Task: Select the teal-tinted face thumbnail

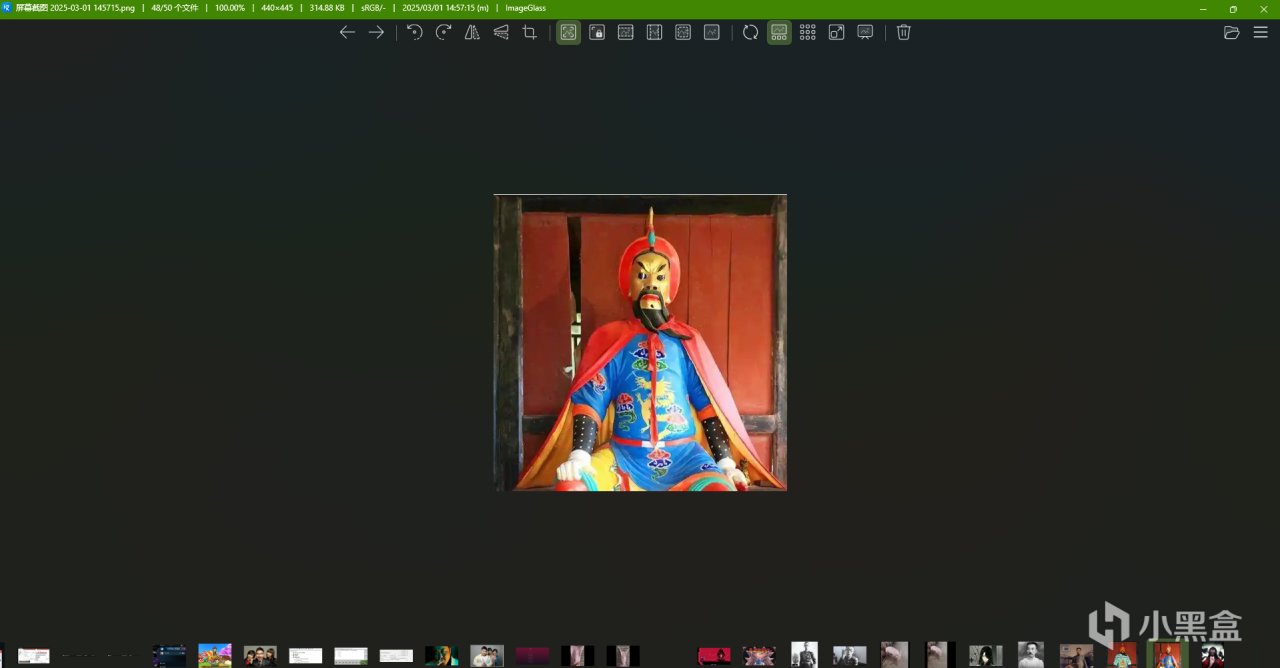Action: click(x=442, y=655)
